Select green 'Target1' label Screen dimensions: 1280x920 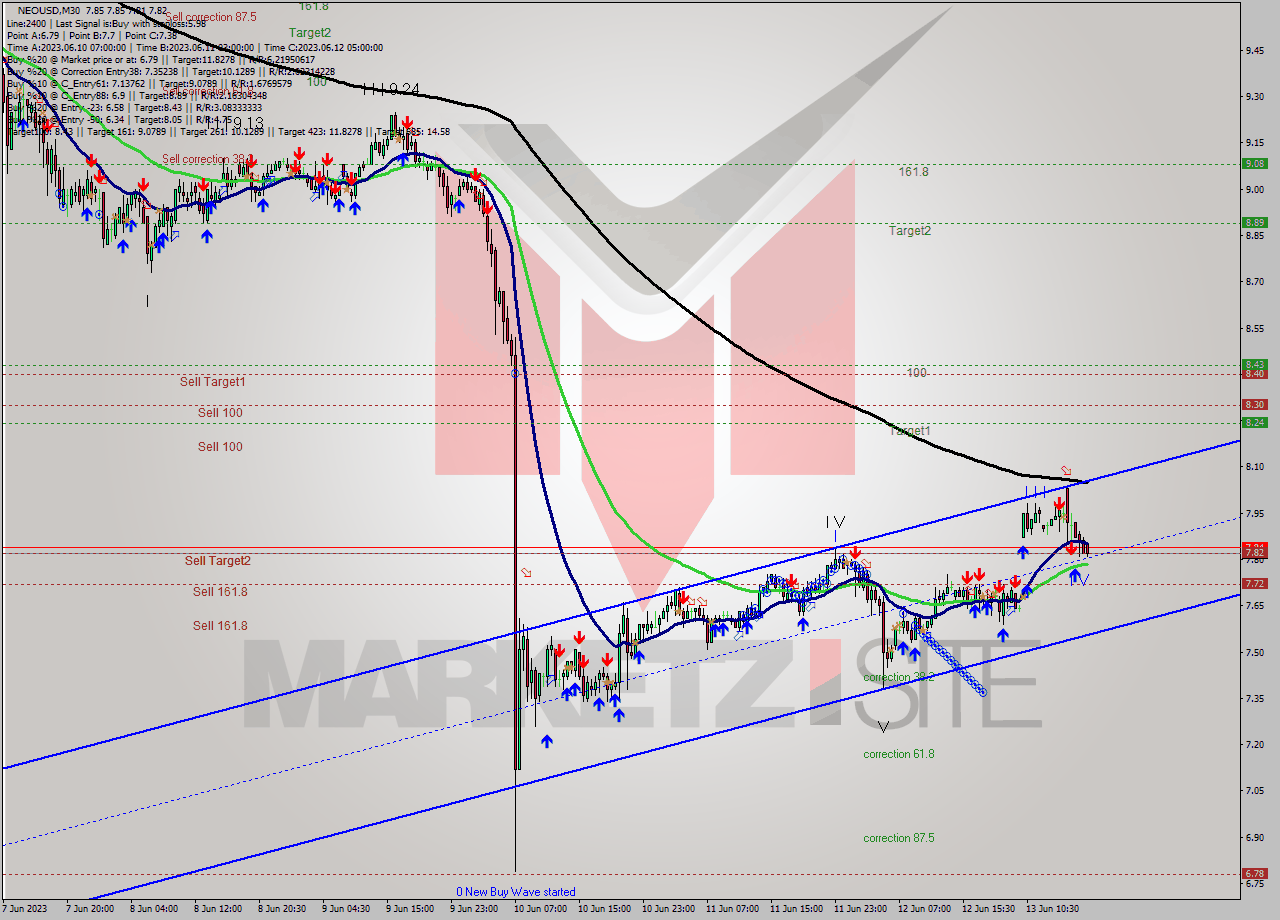910,430
